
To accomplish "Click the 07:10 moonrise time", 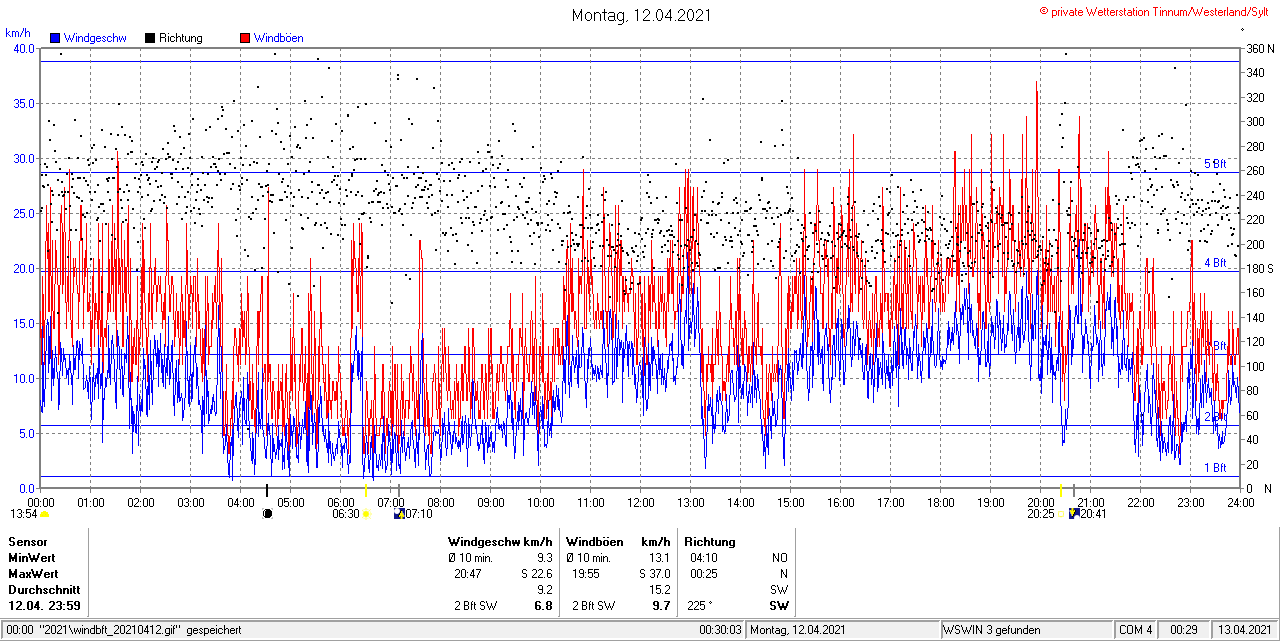I will pyautogui.click(x=420, y=514).
